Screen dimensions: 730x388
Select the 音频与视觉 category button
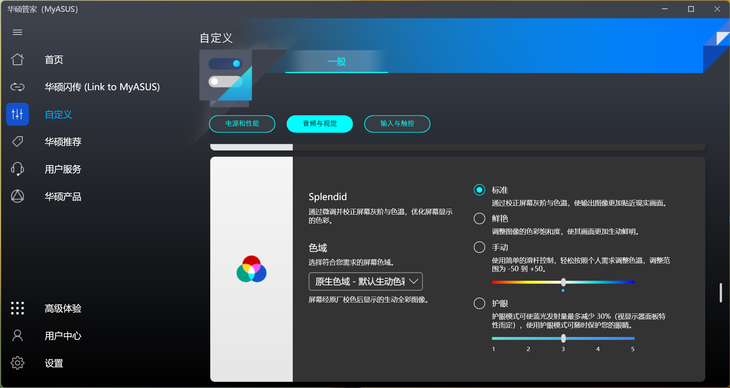(319, 123)
